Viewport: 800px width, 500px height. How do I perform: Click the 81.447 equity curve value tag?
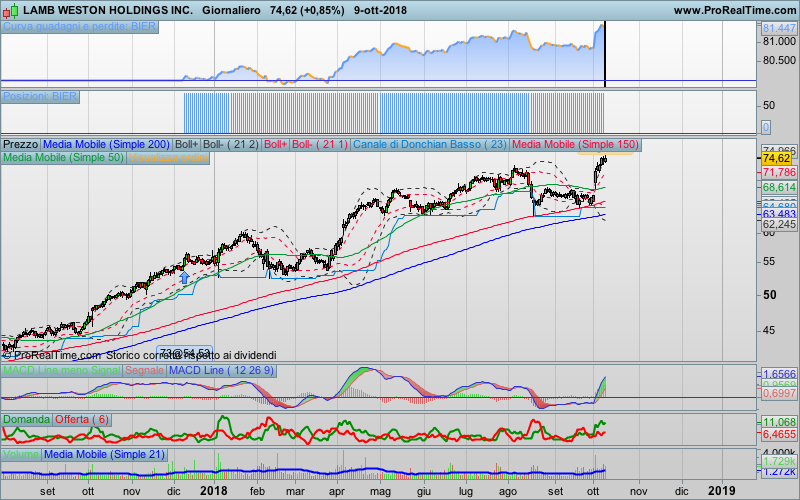pos(779,29)
